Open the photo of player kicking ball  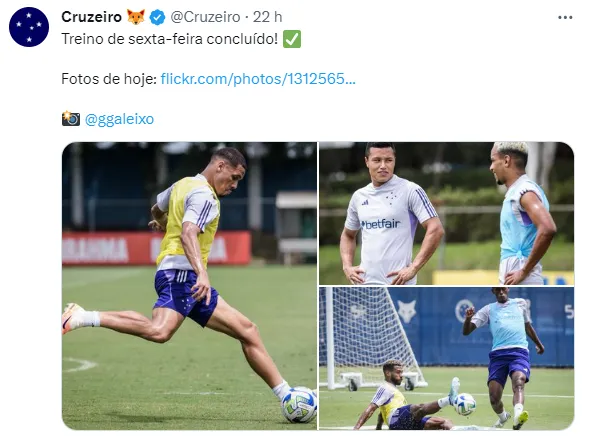point(189,286)
